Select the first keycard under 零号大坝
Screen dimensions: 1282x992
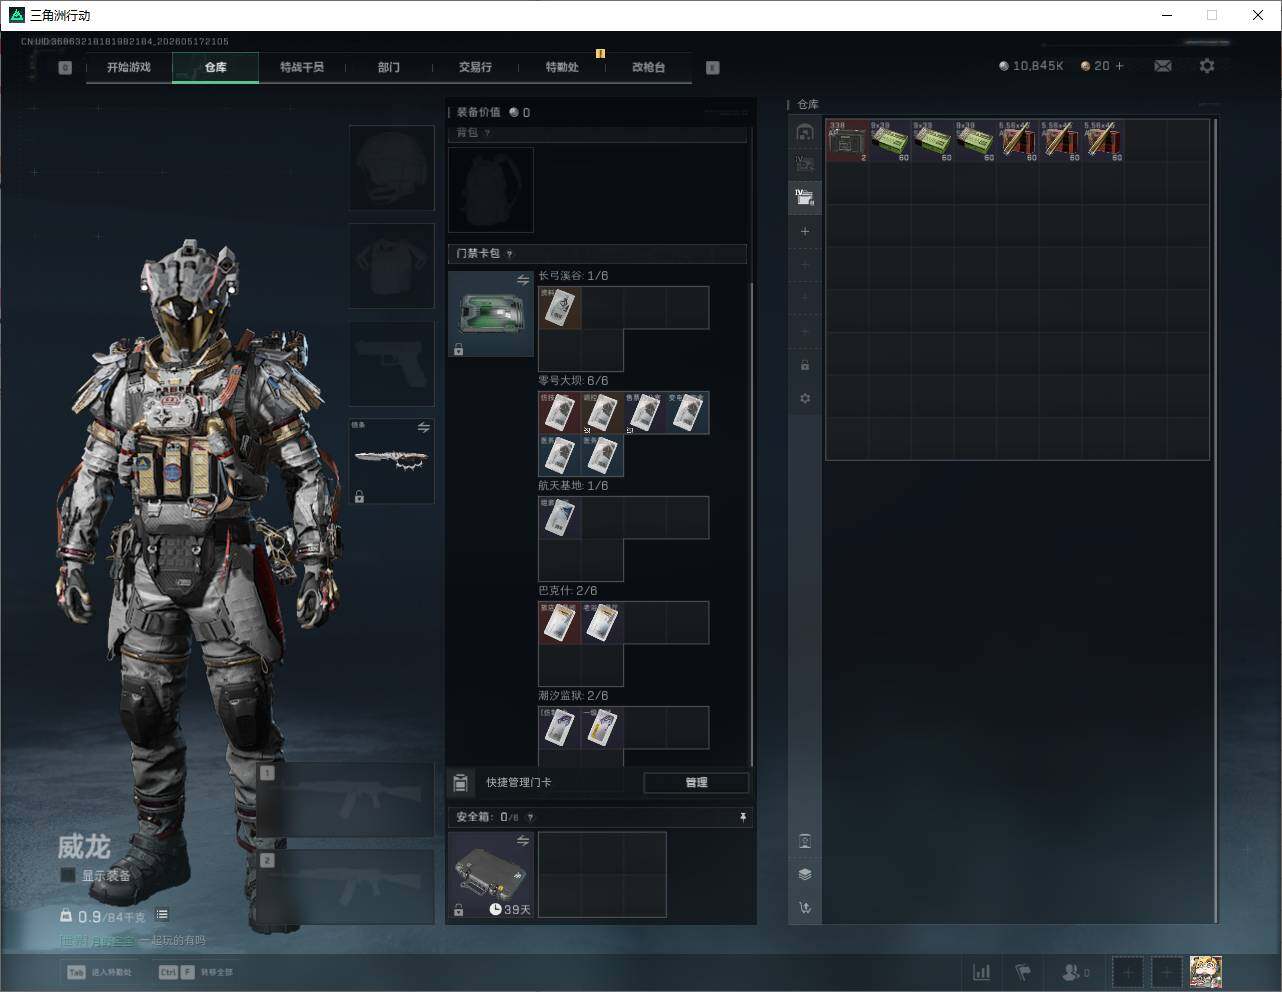[560, 413]
